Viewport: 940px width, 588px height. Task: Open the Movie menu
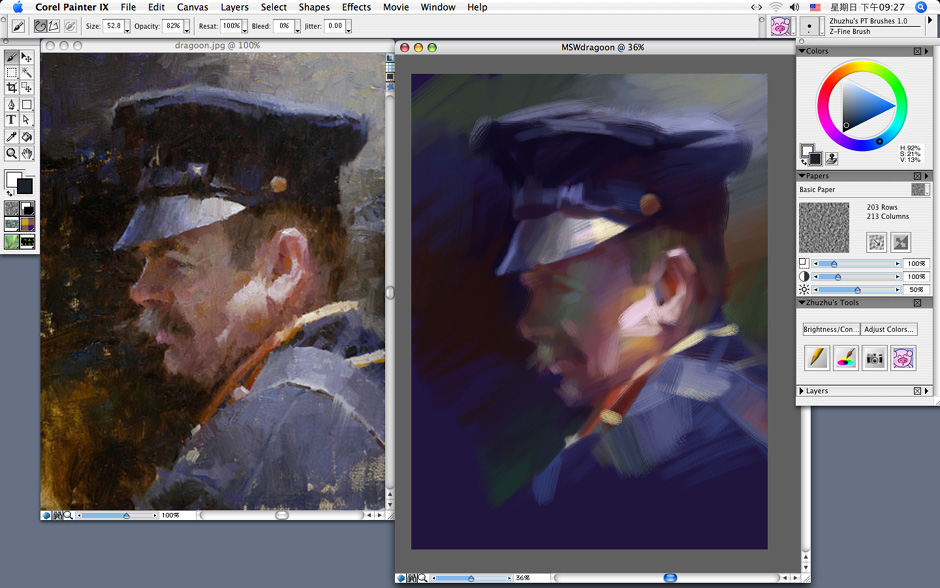tap(396, 7)
